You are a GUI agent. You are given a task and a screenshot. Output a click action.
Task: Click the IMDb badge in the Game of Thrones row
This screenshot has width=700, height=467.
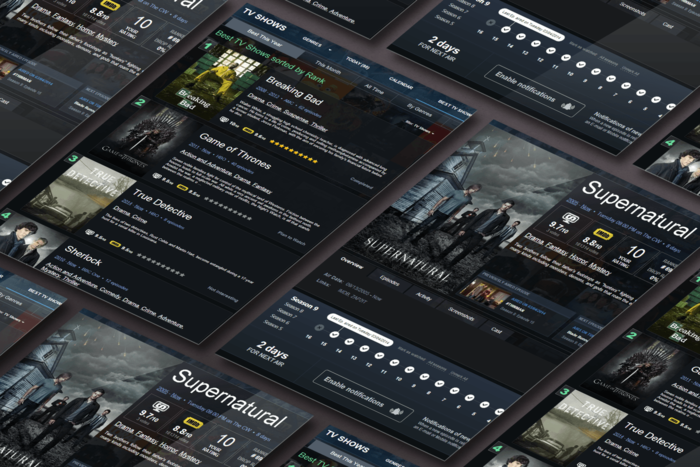point(182,187)
